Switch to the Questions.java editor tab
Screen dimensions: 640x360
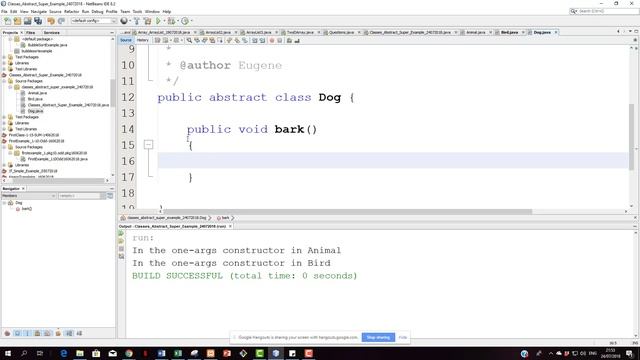pos(342,32)
